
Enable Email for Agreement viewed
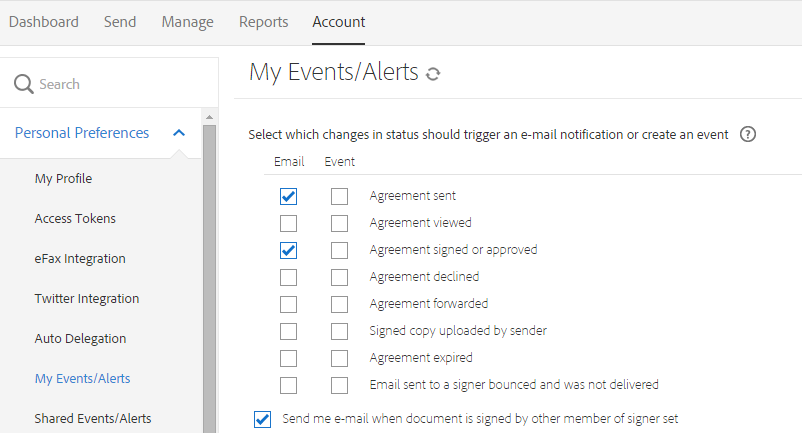289,223
